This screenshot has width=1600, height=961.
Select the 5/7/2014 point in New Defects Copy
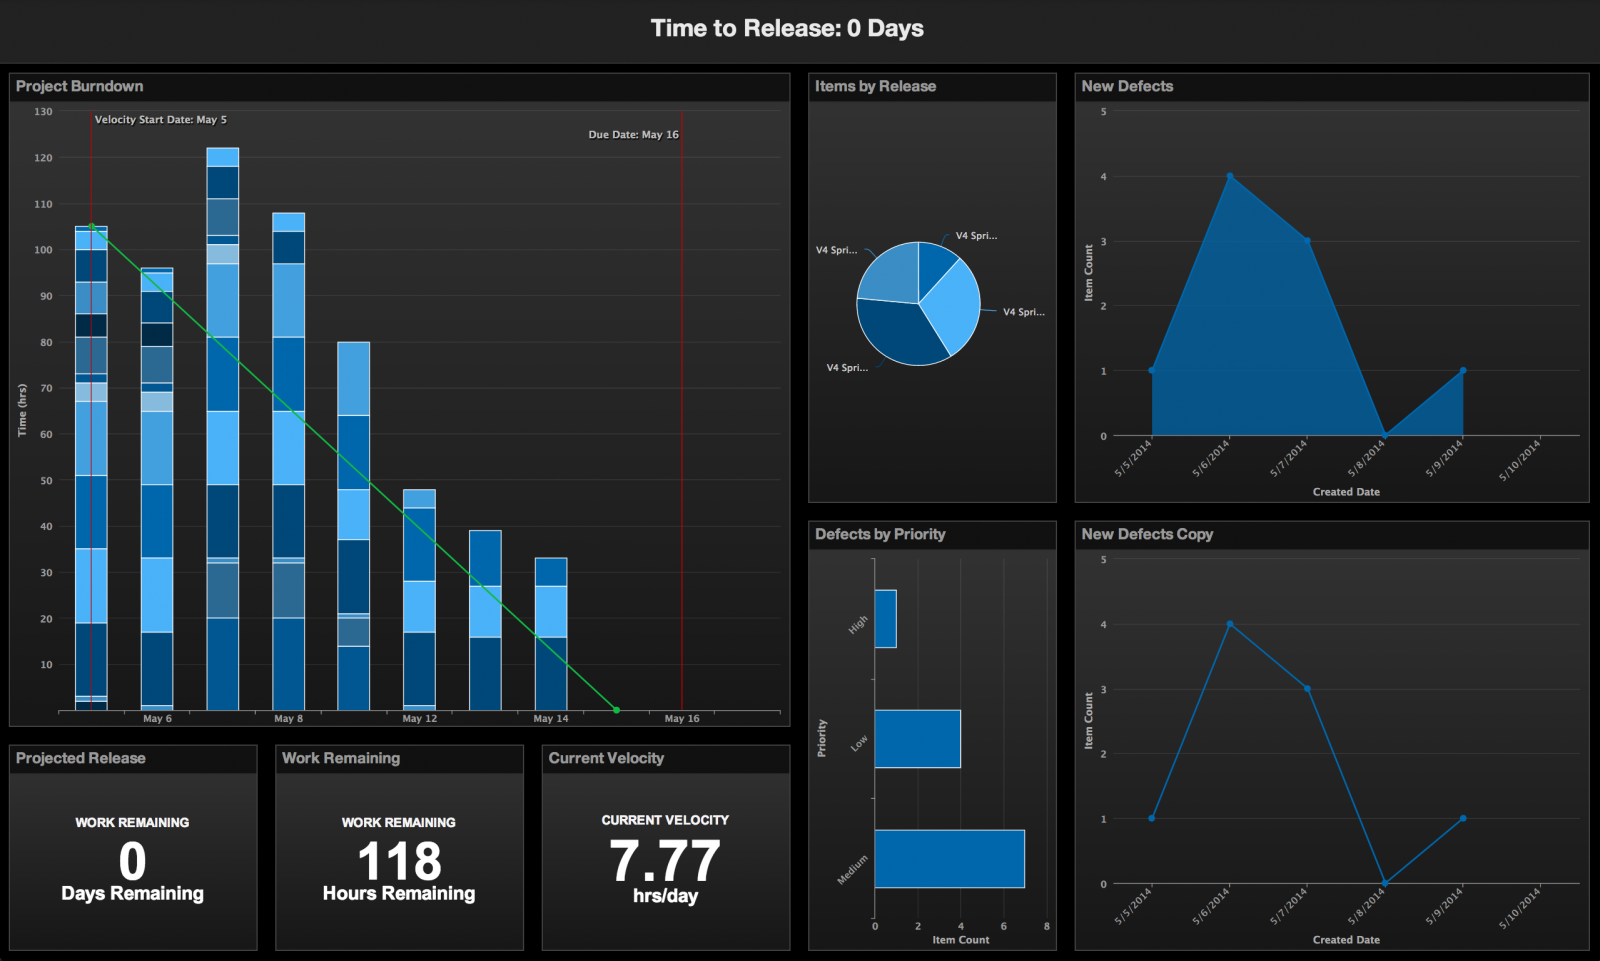[1307, 689]
